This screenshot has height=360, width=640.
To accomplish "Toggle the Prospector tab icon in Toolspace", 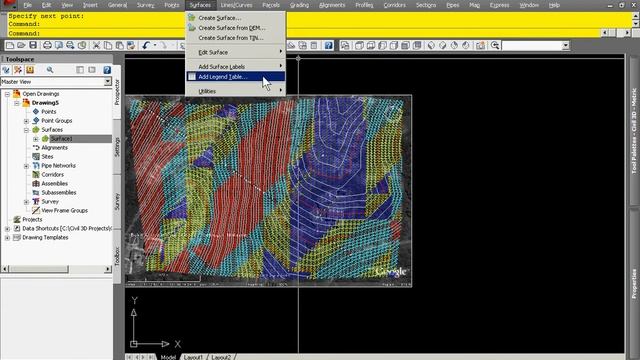I will pos(6,70).
